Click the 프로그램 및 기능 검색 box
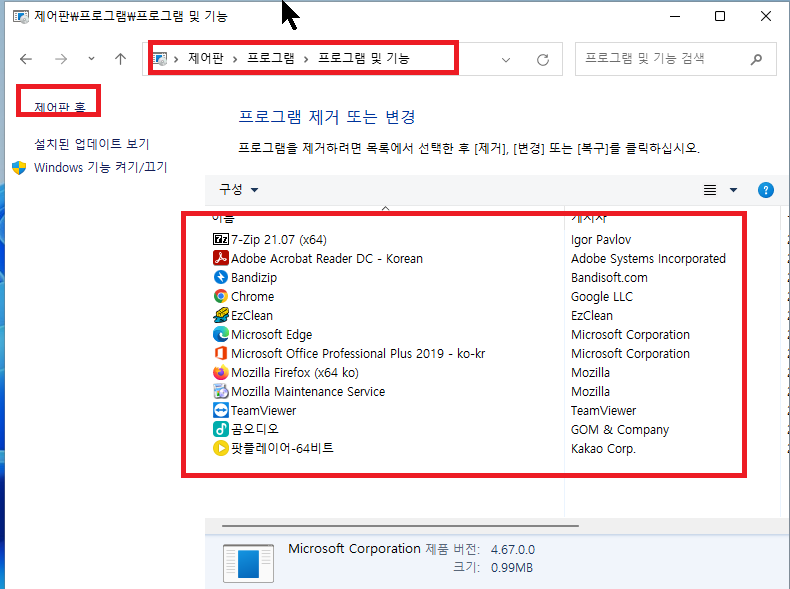The width and height of the screenshot is (790, 589). (x=675, y=59)
